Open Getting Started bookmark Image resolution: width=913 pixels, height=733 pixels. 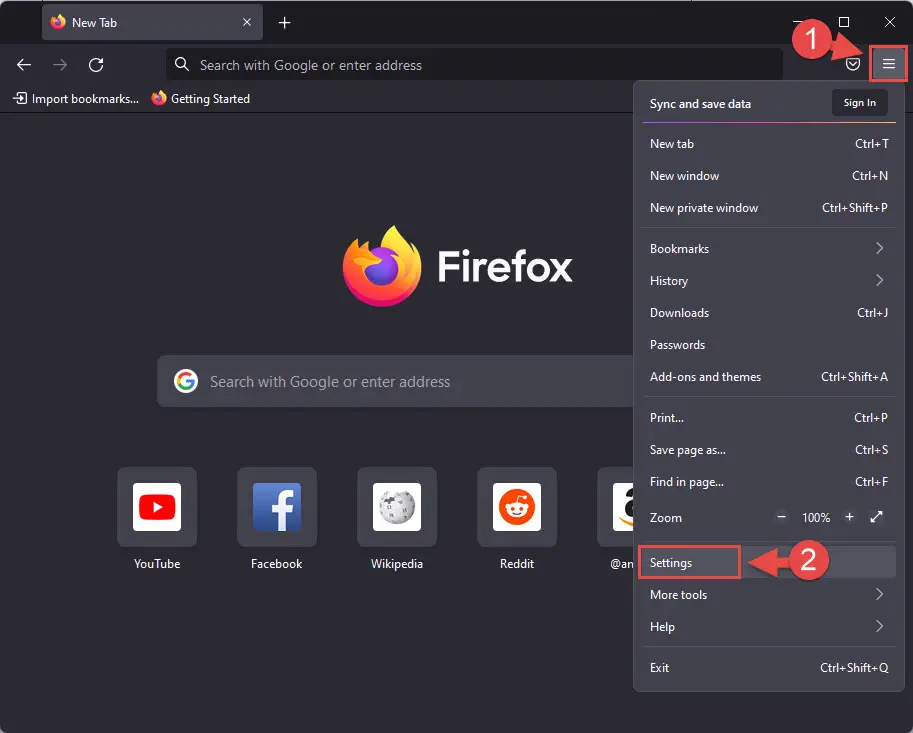(200, 98)
